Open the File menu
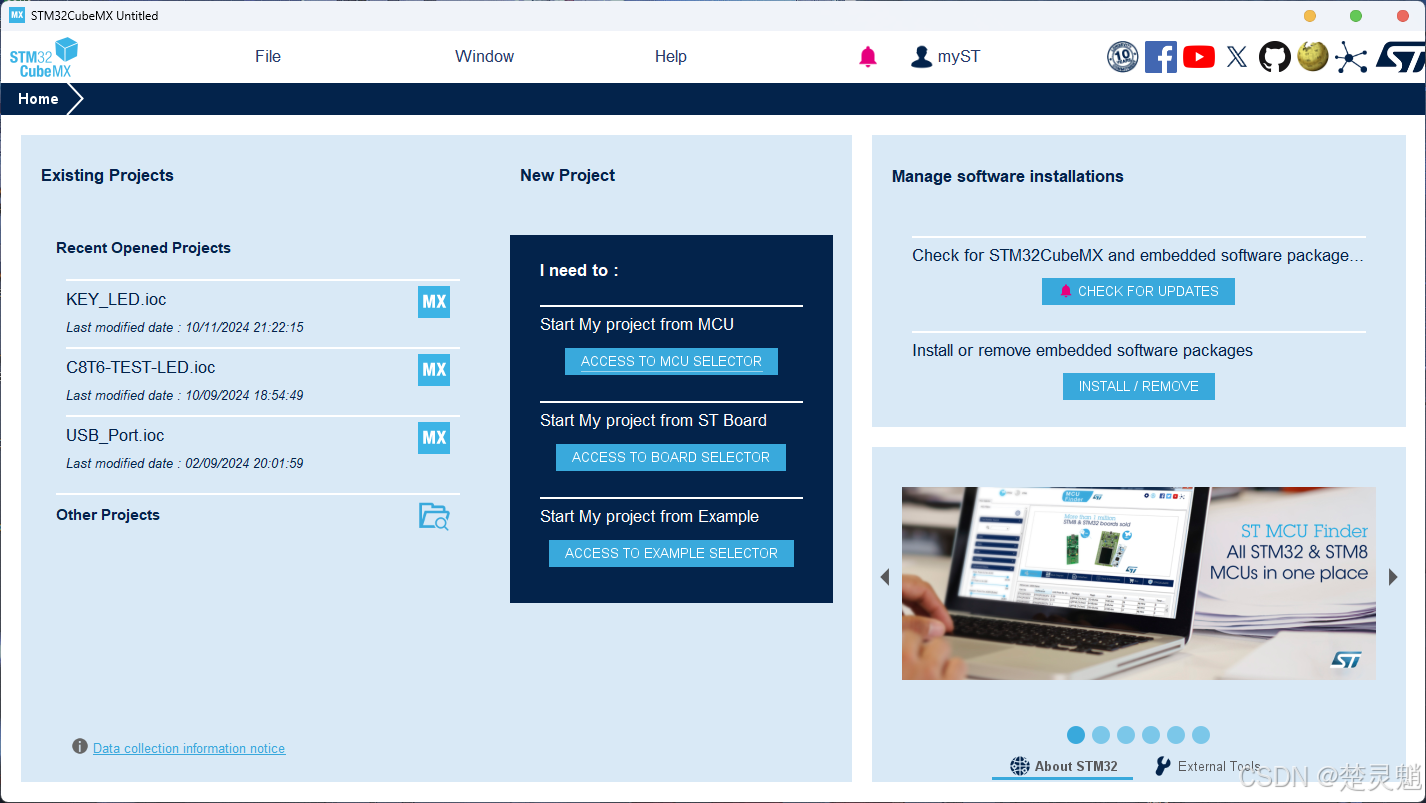 pos(268,57)
